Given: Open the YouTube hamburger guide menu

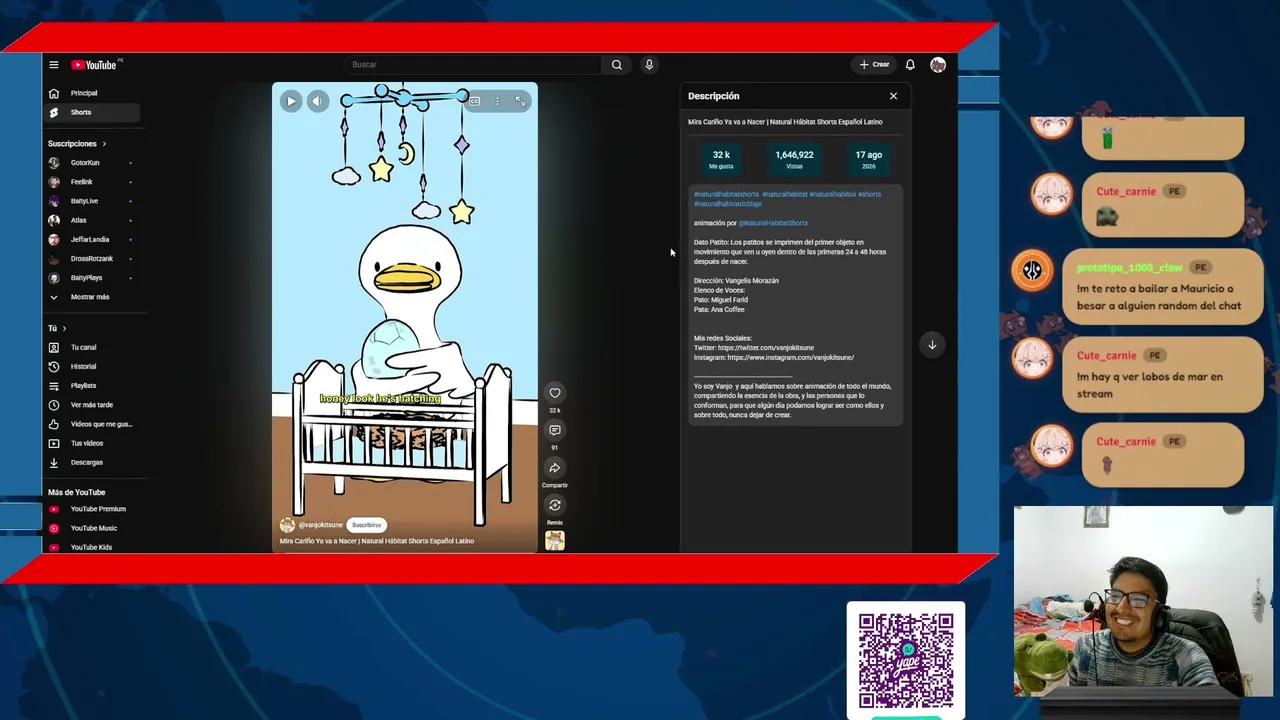Looking at the screenshot, I should click(54, 65).
